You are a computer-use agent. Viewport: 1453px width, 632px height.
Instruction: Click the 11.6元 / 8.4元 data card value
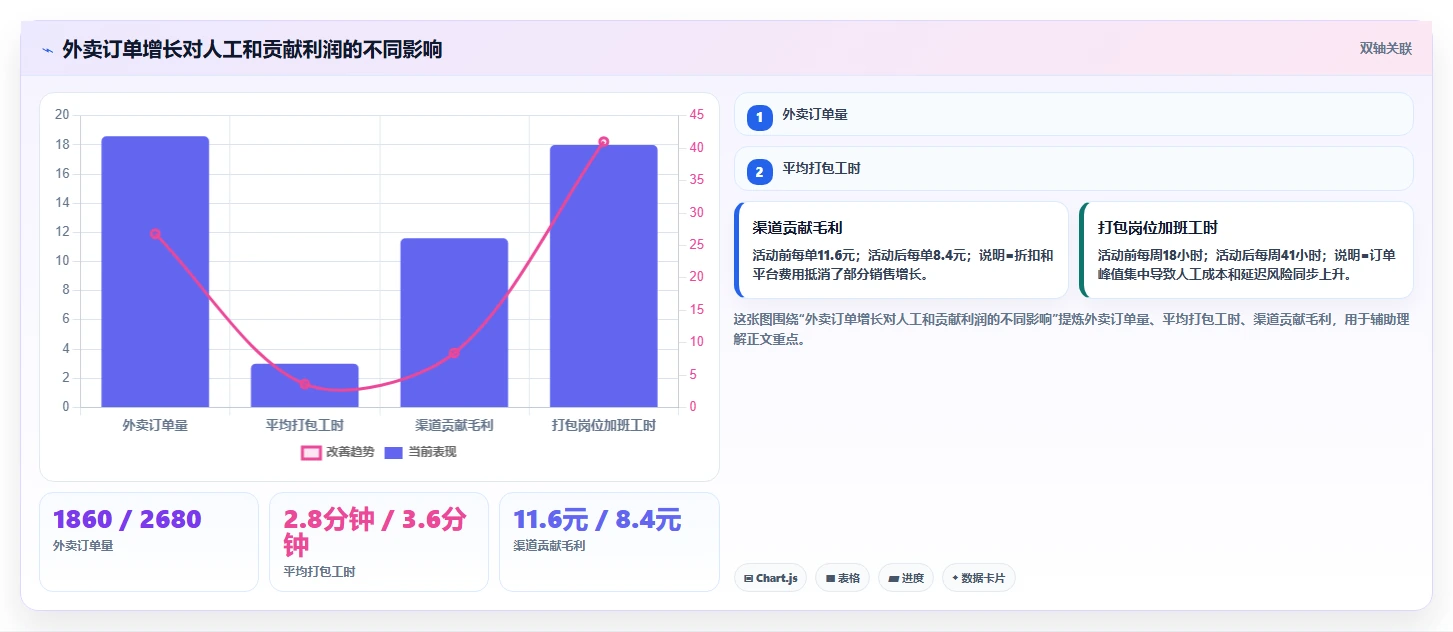pos(597,520)
